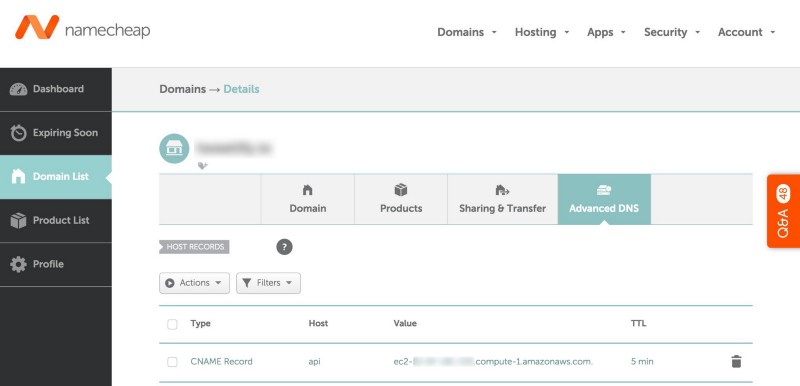Viewport: 800px width, 386px height.
Task: Click the CNAME Record type cell
Action: tap(221, 362)
